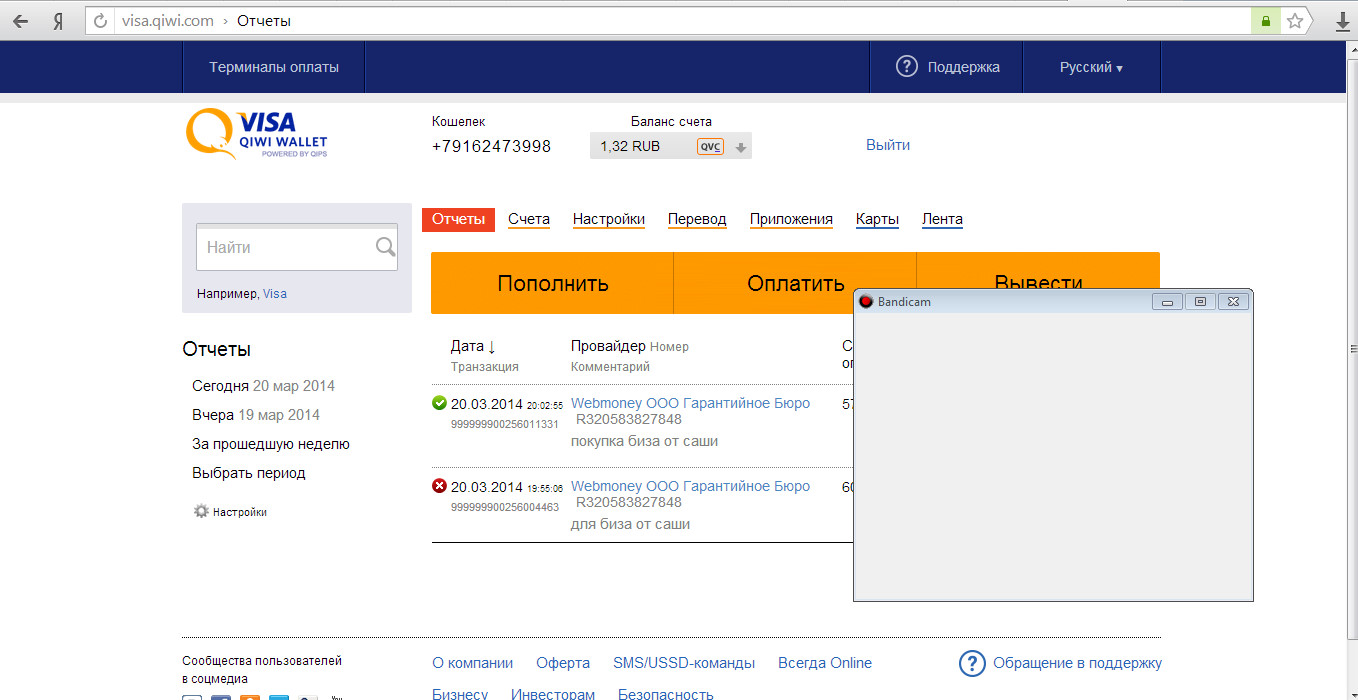1358x700 pixels.
Task: Open the Лента tab
Action: click(x=942, y=219)
